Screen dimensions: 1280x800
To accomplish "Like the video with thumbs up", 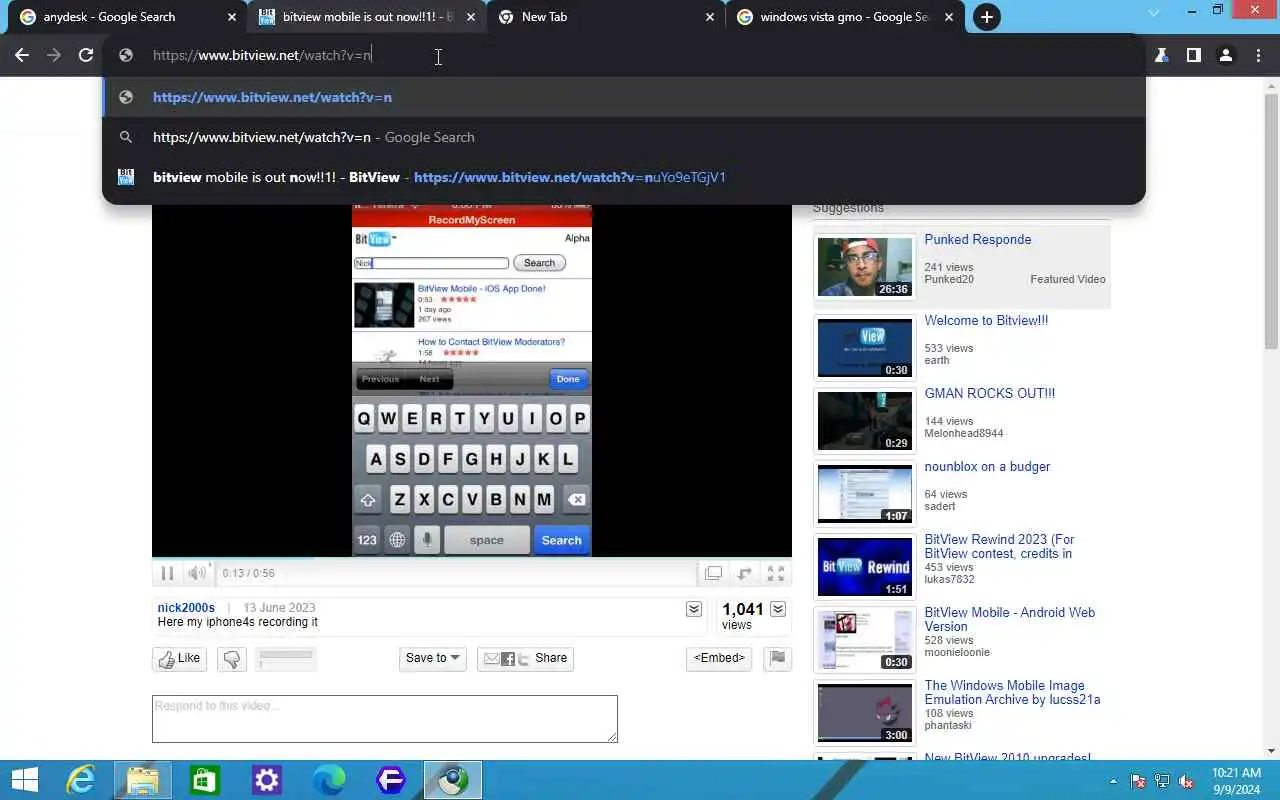I will pos(179,659).
